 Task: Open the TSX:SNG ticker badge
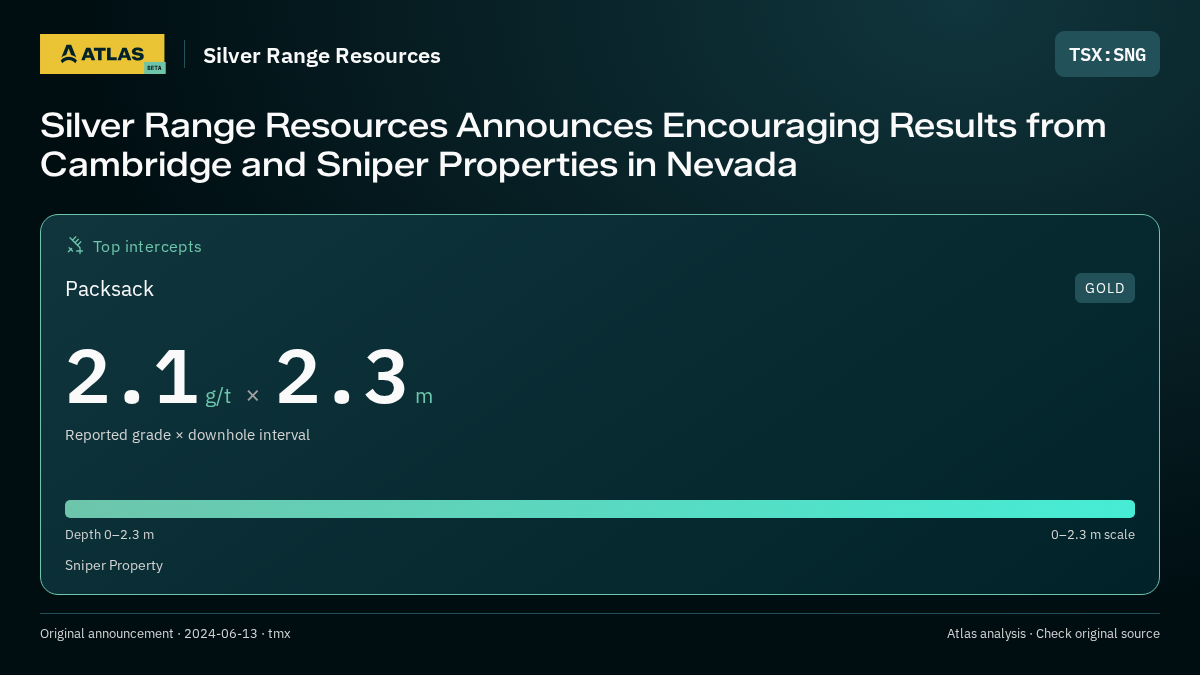(x=1107, y=54)
